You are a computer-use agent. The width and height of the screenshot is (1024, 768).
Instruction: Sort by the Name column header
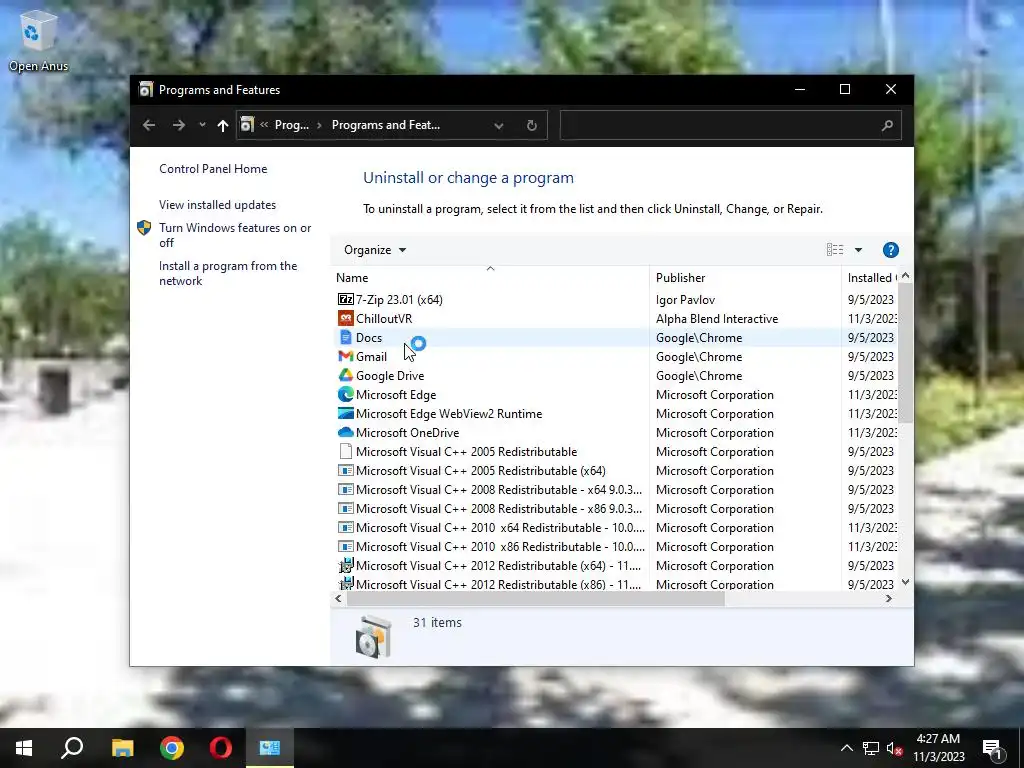[490, 278]
